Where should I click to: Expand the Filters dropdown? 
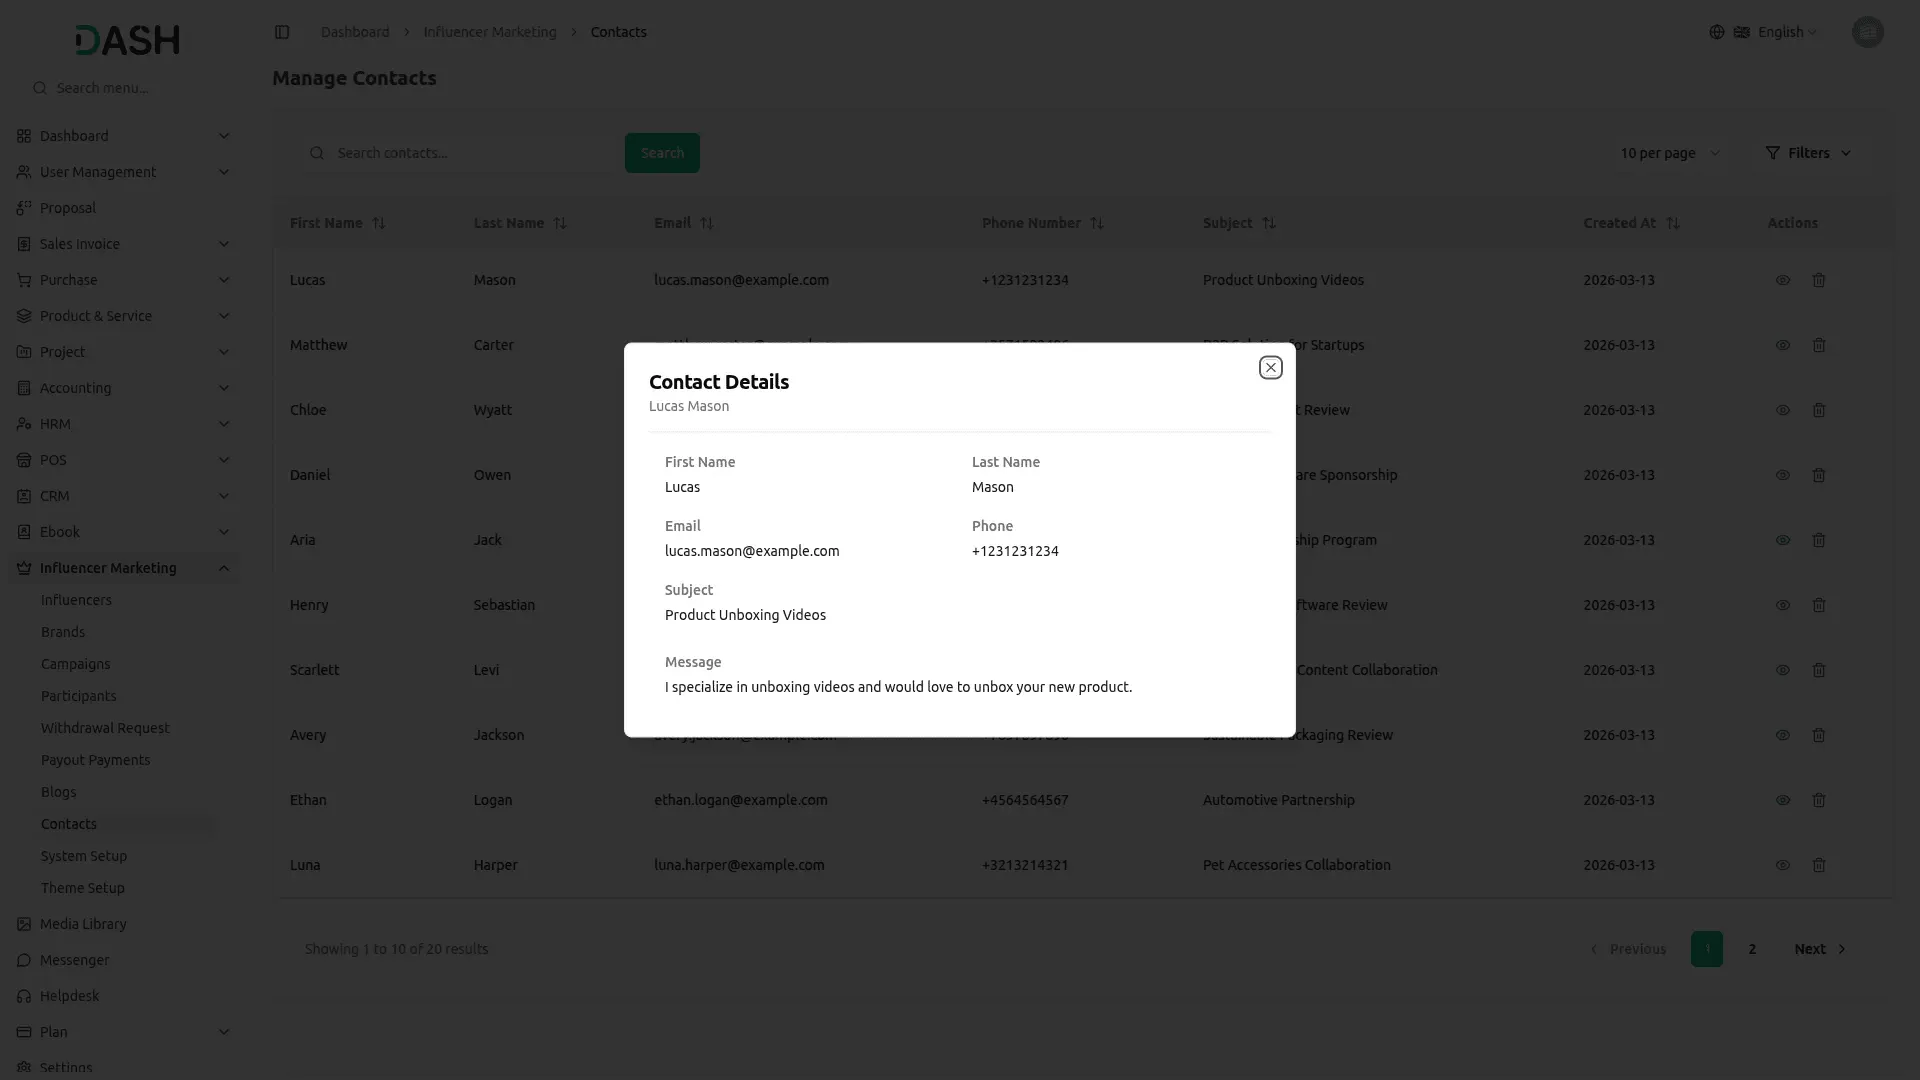1808,153
